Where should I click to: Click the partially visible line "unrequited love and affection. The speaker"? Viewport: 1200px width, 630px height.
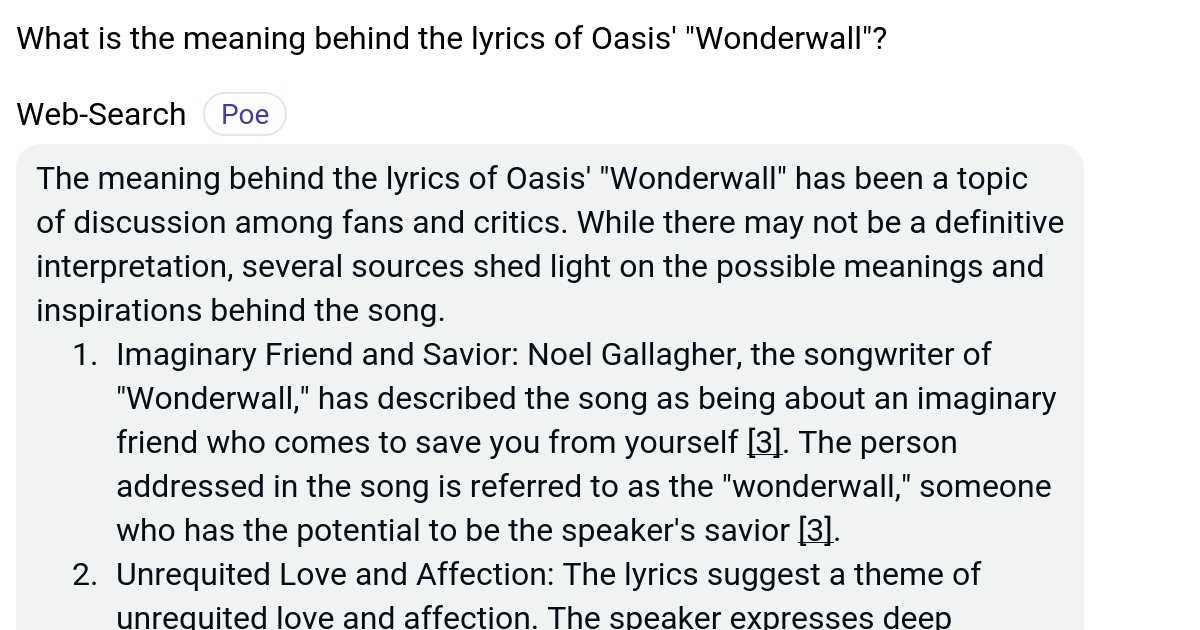click(x=532, y=618)
